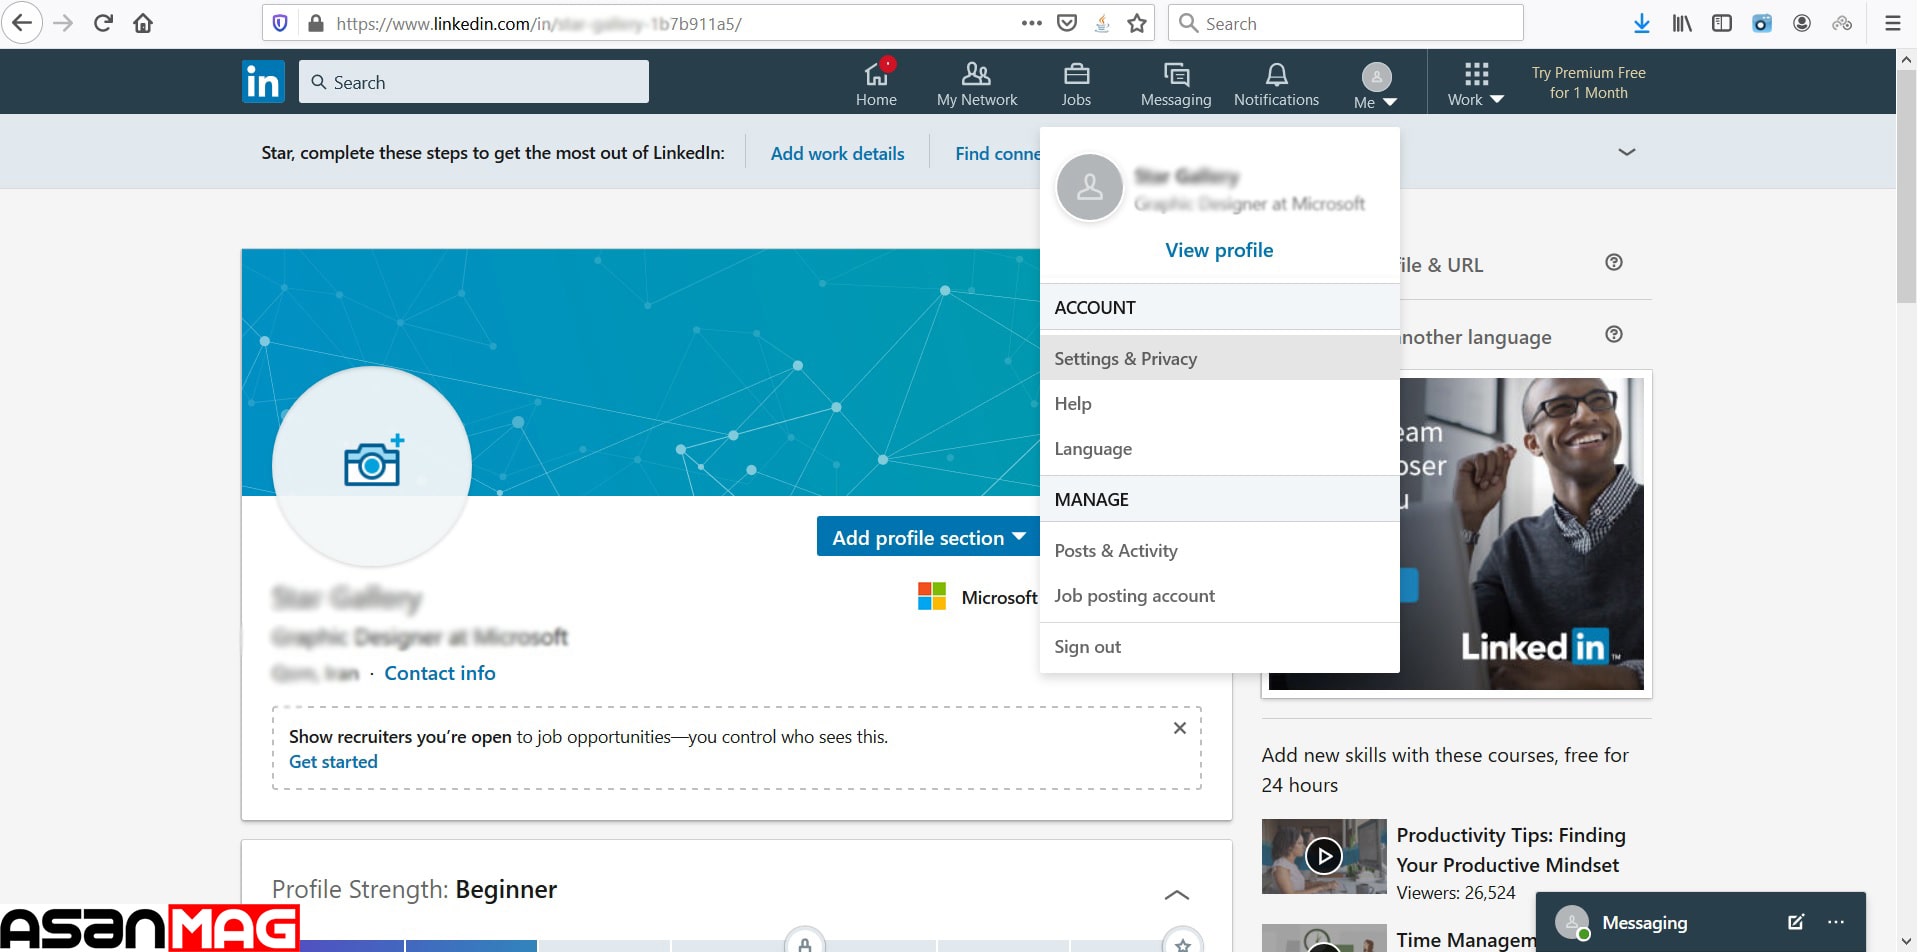Collapse Profile Strength section chevron
Screen dimensions: 1923x952
[x=1177, y=894]
